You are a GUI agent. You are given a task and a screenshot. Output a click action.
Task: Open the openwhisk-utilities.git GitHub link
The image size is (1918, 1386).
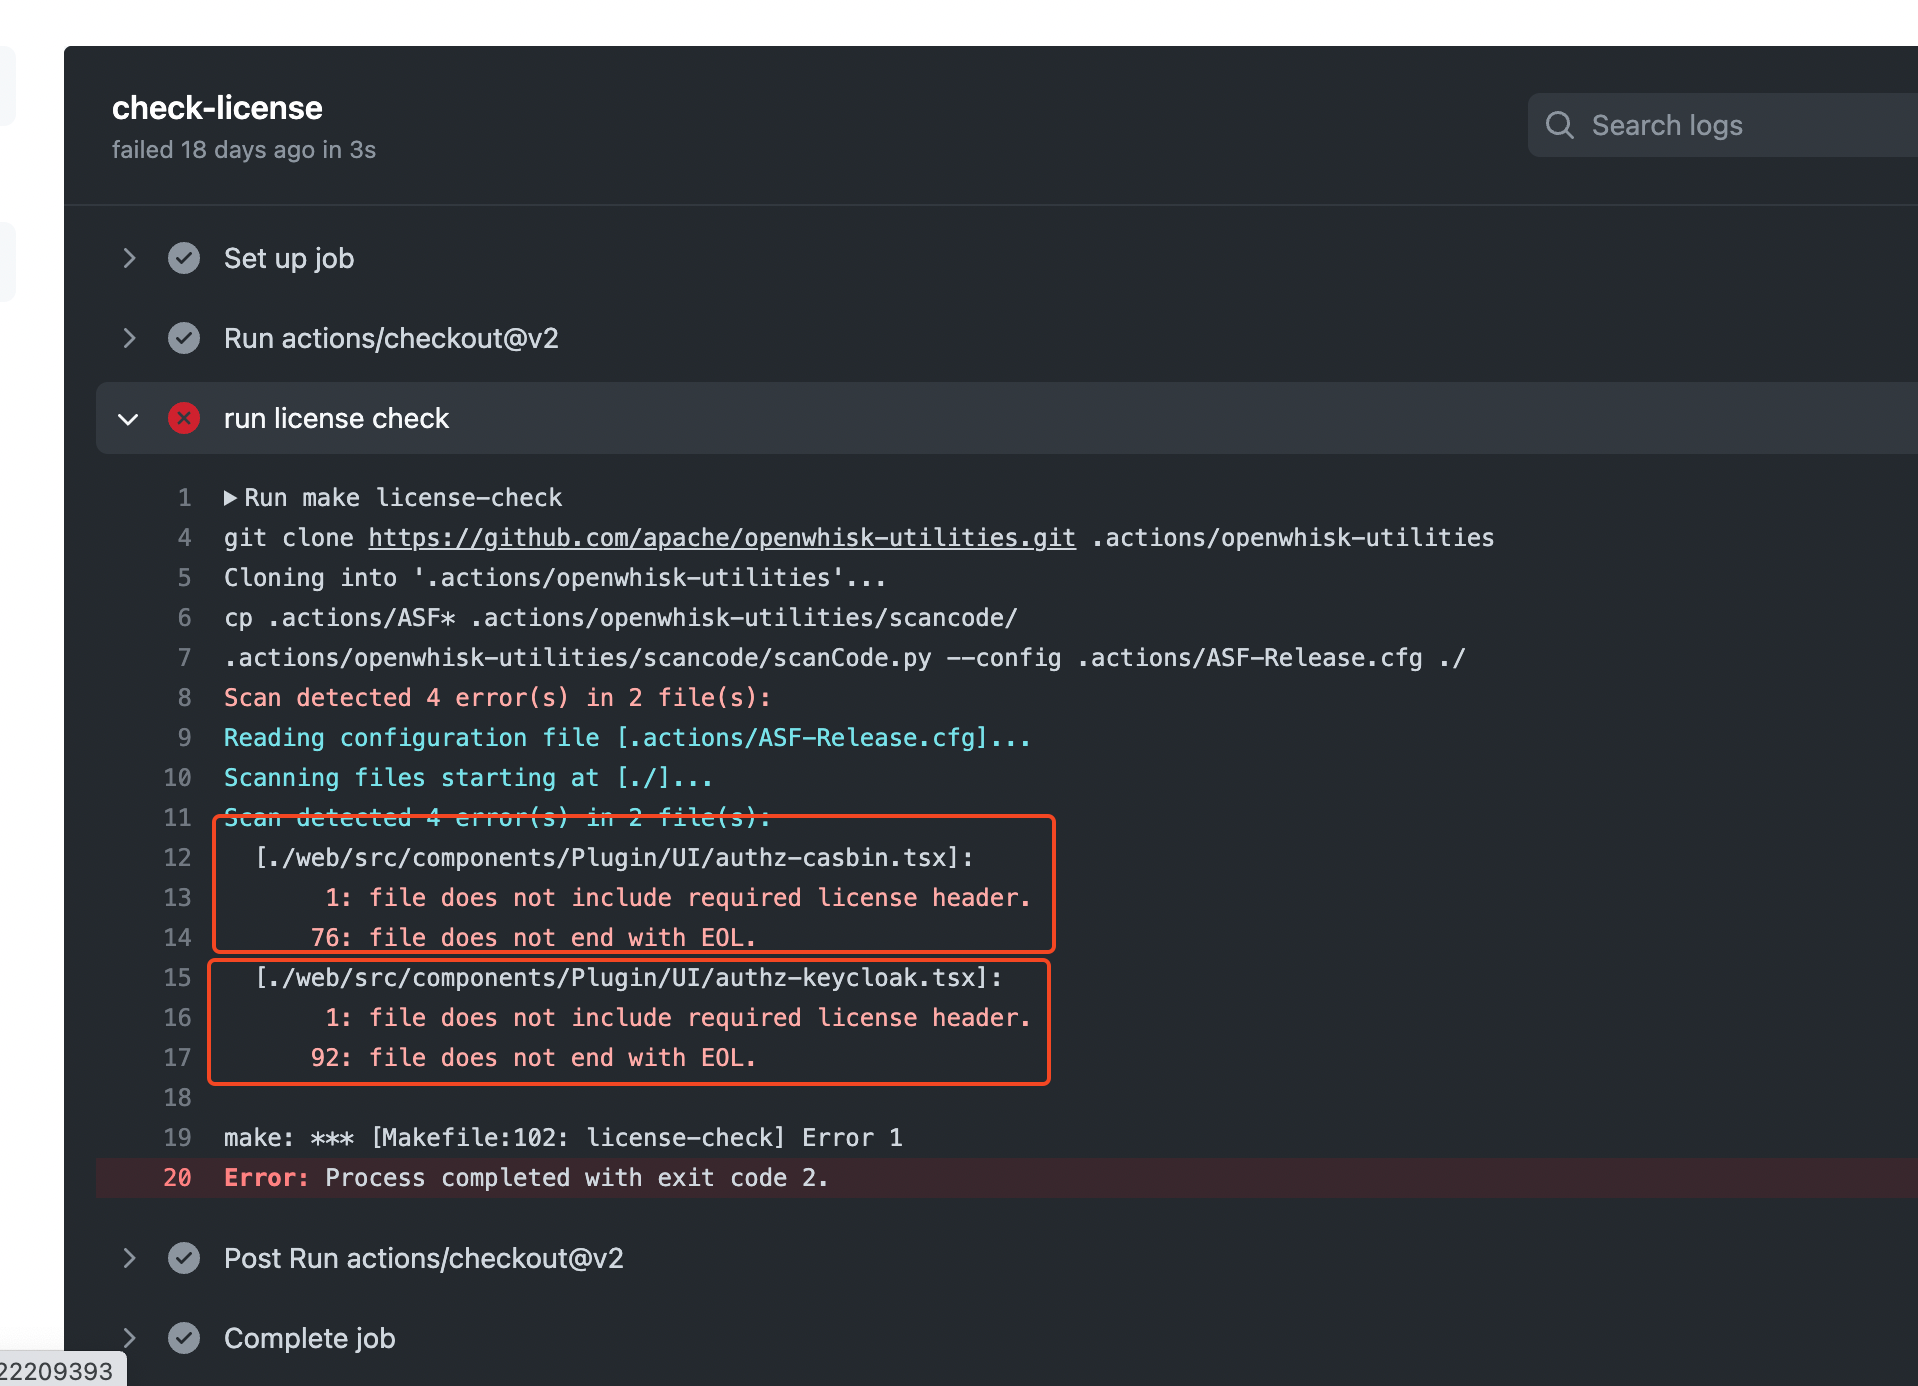pos(722,538)
